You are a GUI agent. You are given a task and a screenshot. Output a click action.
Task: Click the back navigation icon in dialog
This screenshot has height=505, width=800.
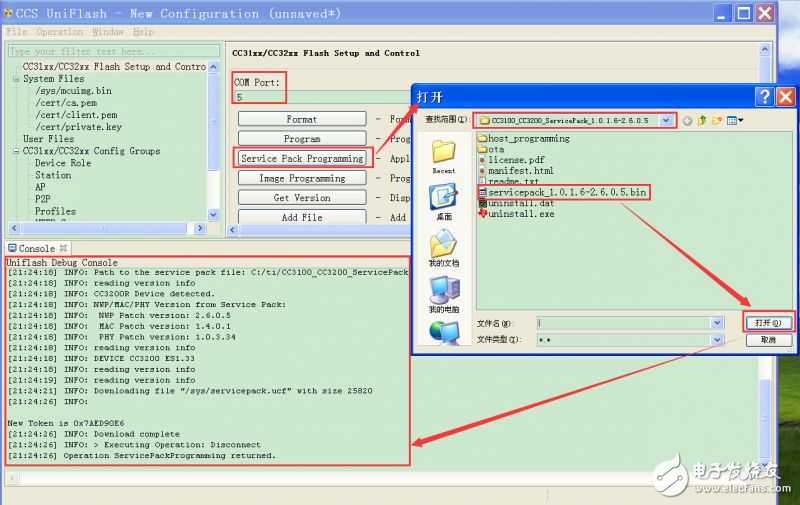tap(687, 121)
